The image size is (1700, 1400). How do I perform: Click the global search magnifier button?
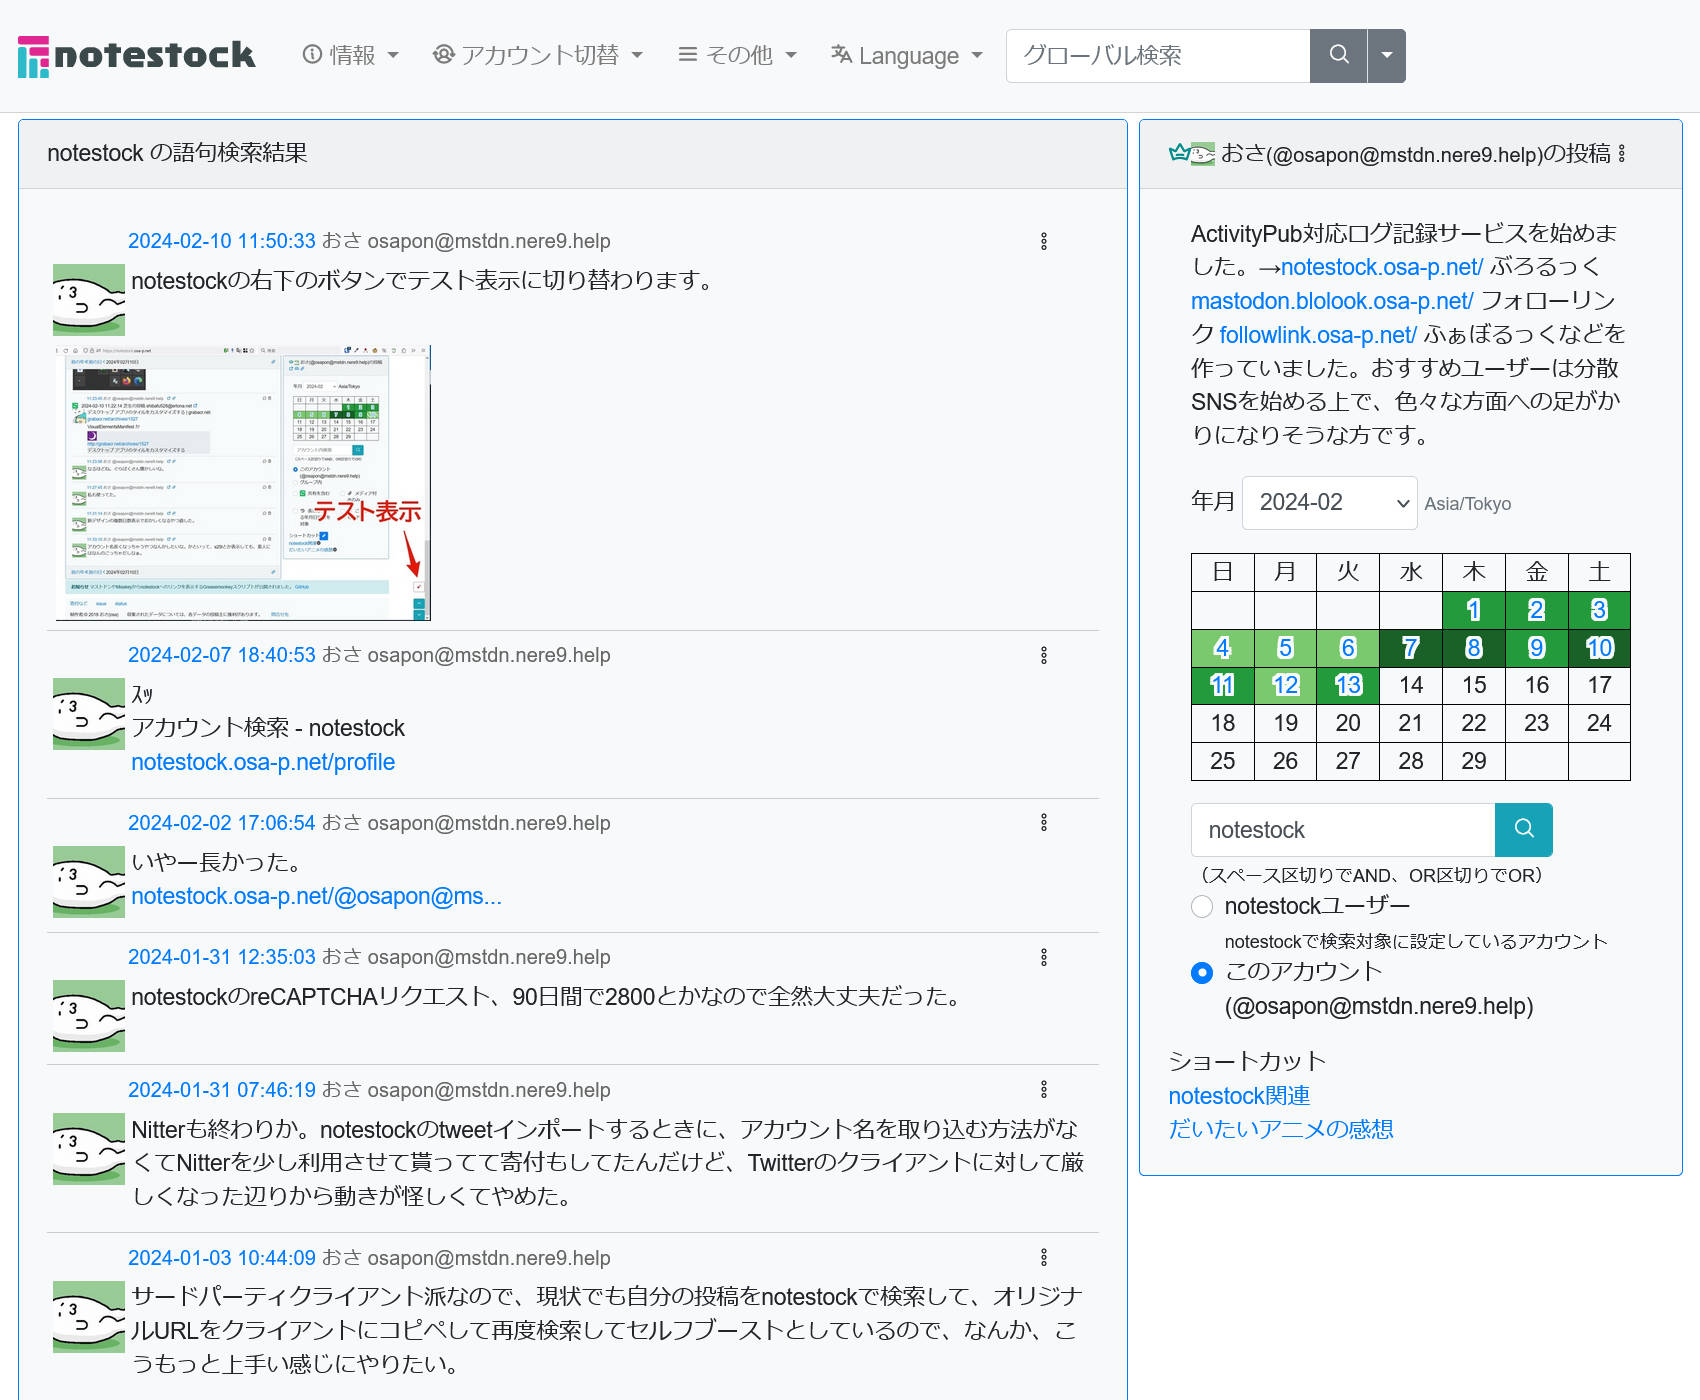point(1339,56)
